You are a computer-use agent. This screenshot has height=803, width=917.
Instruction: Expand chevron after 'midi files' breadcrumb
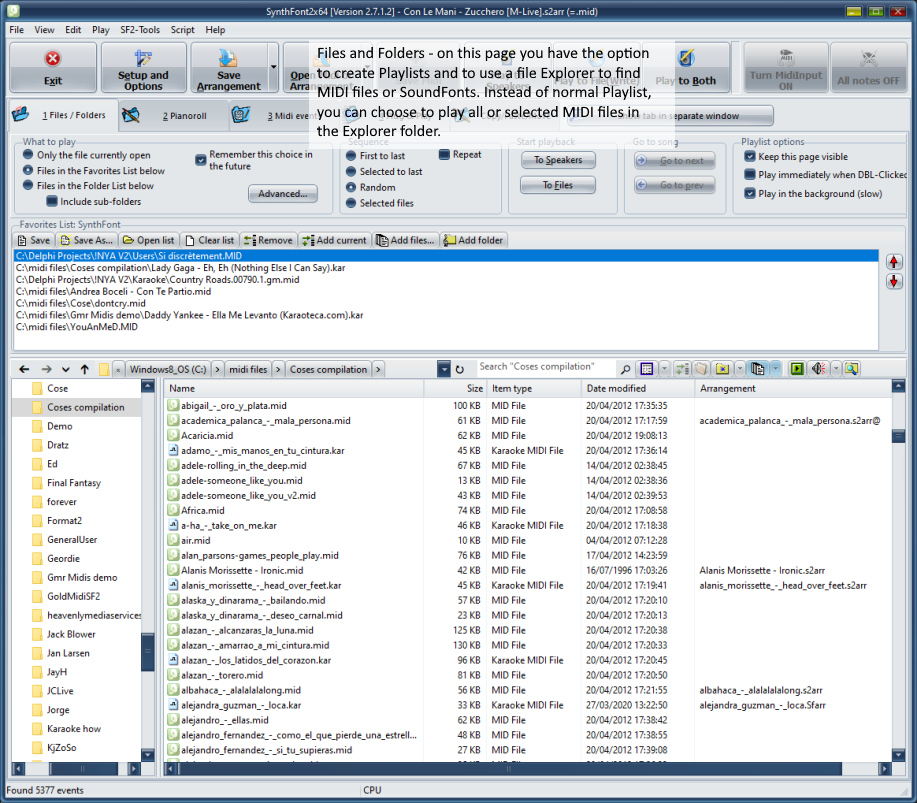(278, 369)
